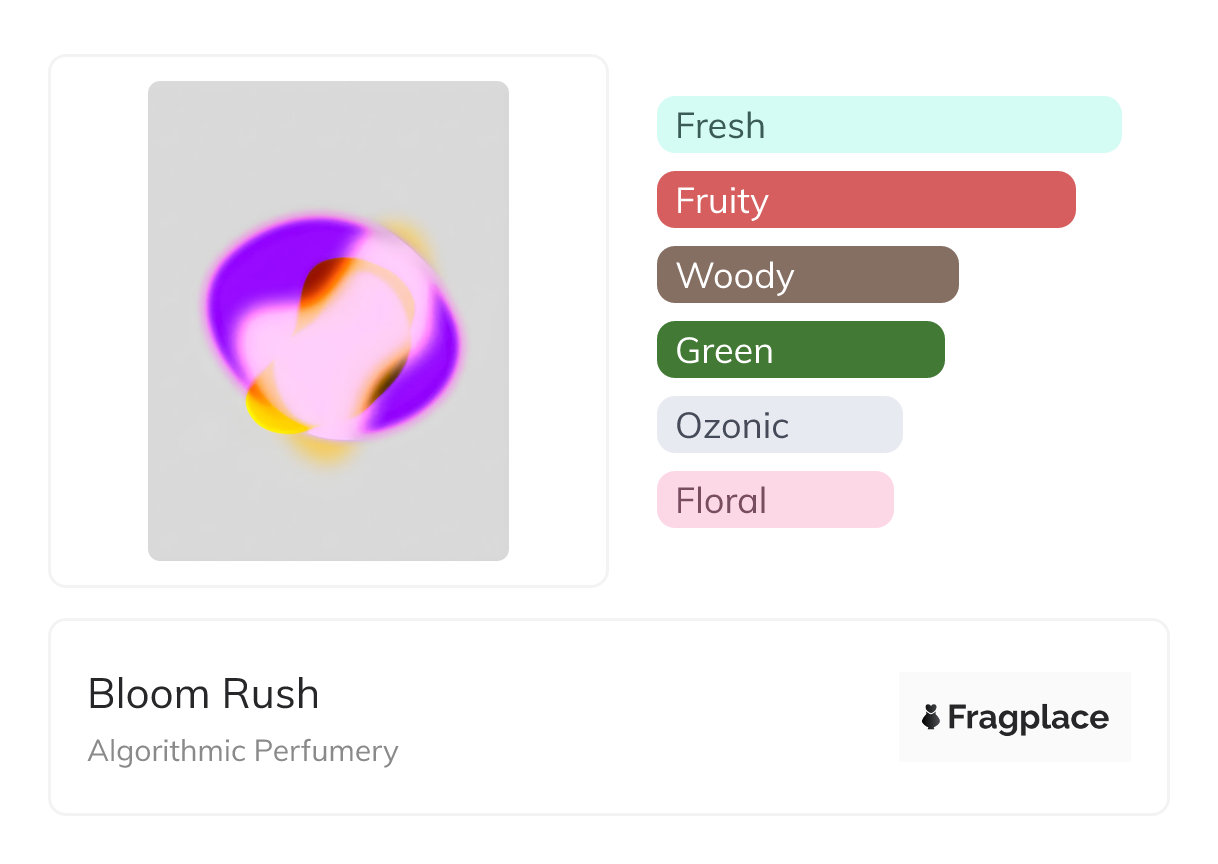1218x864 pixels.
Task: Select the Ozonic accord bar
Action: point(779,425)
